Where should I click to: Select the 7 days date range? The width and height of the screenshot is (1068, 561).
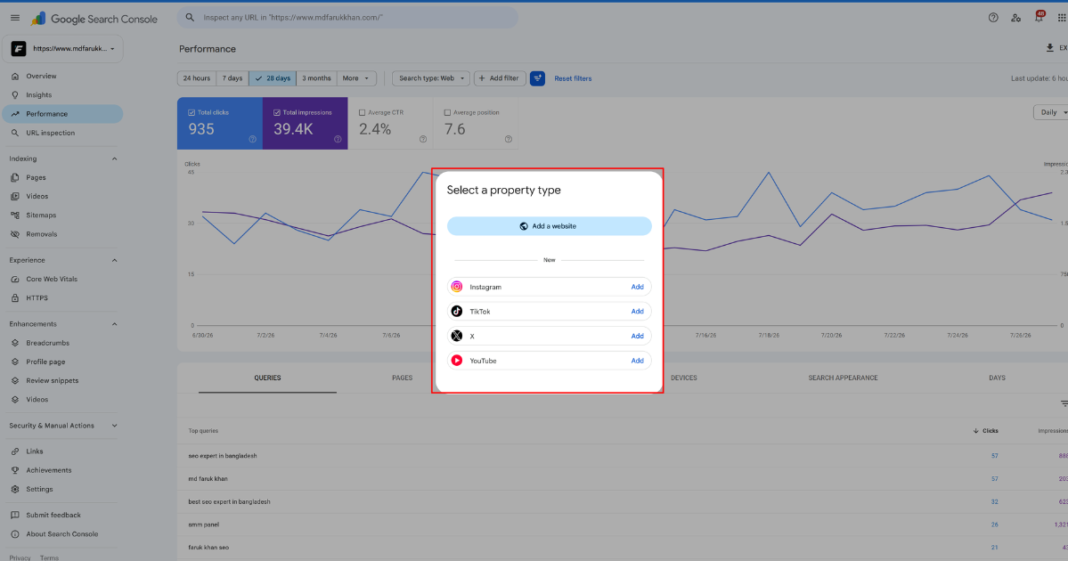[232, 78]
